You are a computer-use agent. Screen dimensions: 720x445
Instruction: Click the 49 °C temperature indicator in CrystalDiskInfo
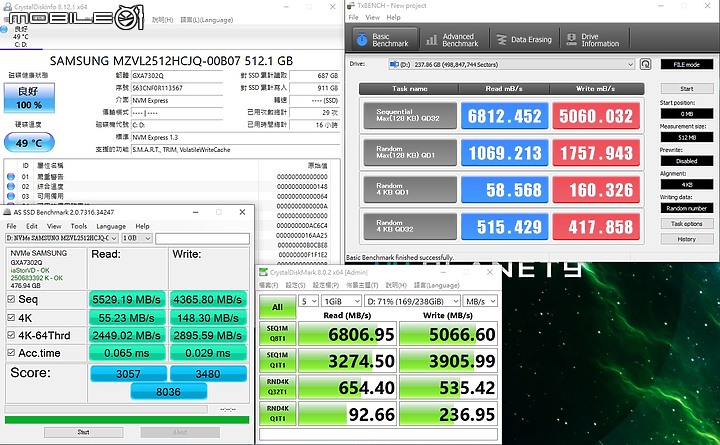click(29, 143)
